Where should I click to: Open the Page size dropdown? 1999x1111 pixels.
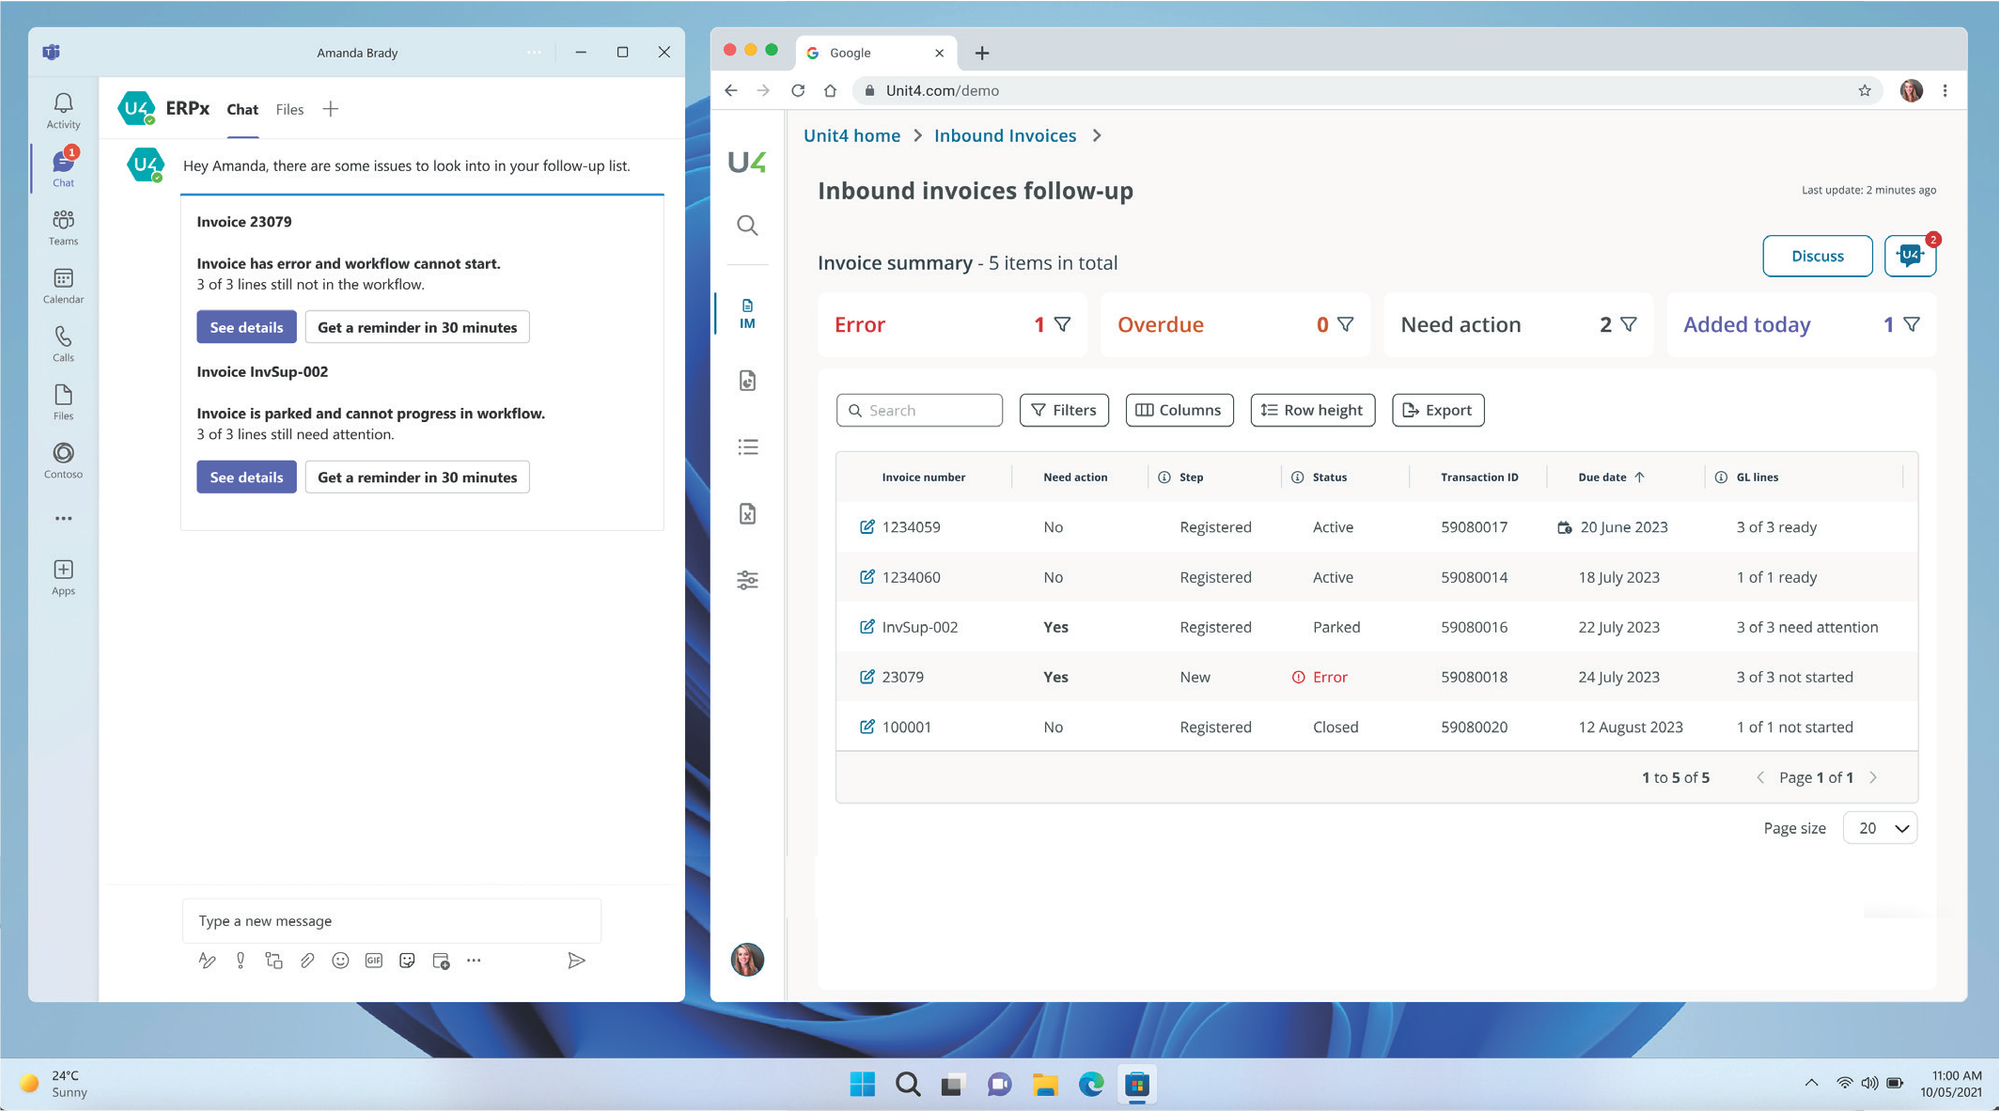[1880, 828]
